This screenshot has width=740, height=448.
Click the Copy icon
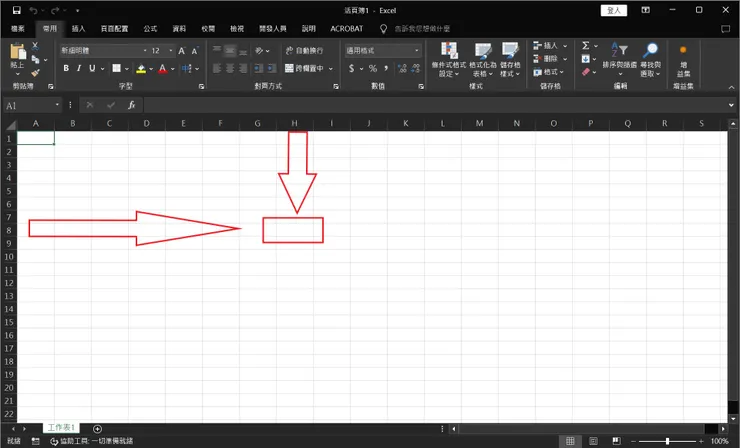(x=35, y=59)
